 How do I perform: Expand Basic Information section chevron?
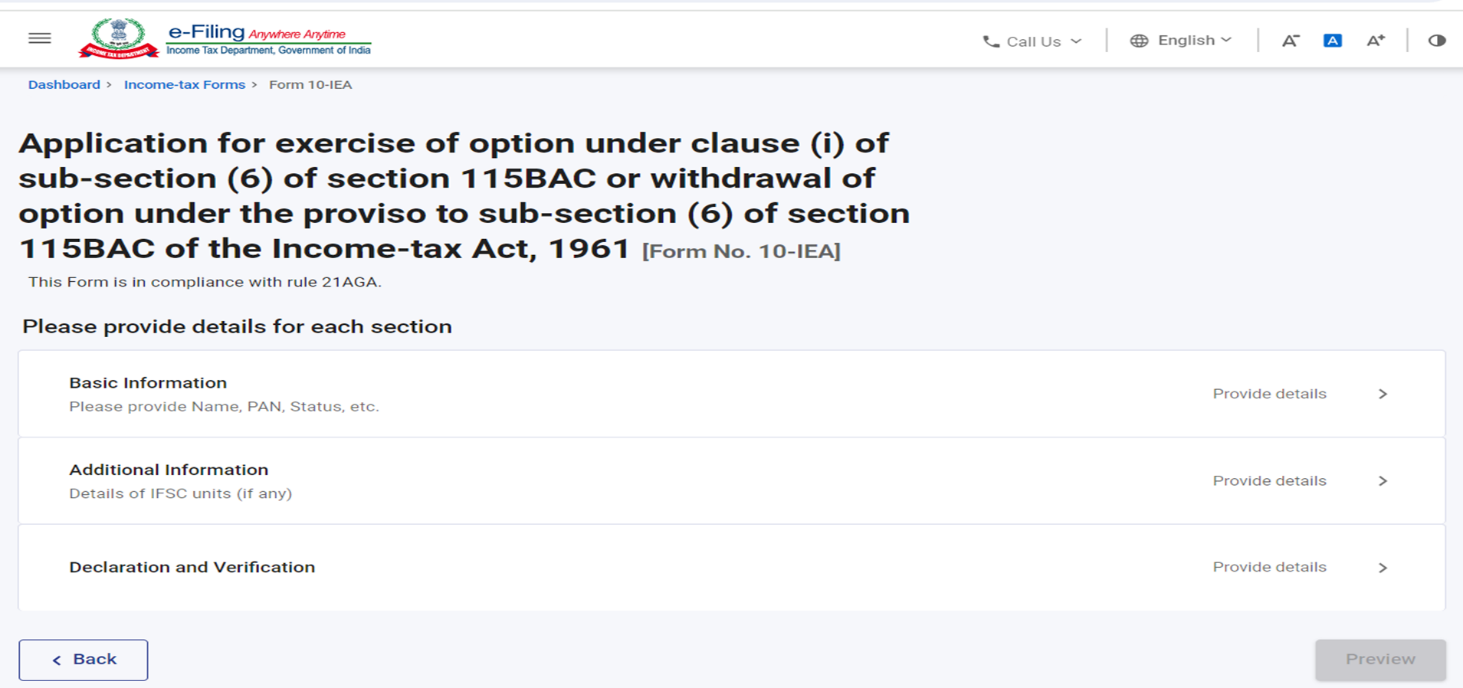1383,394
